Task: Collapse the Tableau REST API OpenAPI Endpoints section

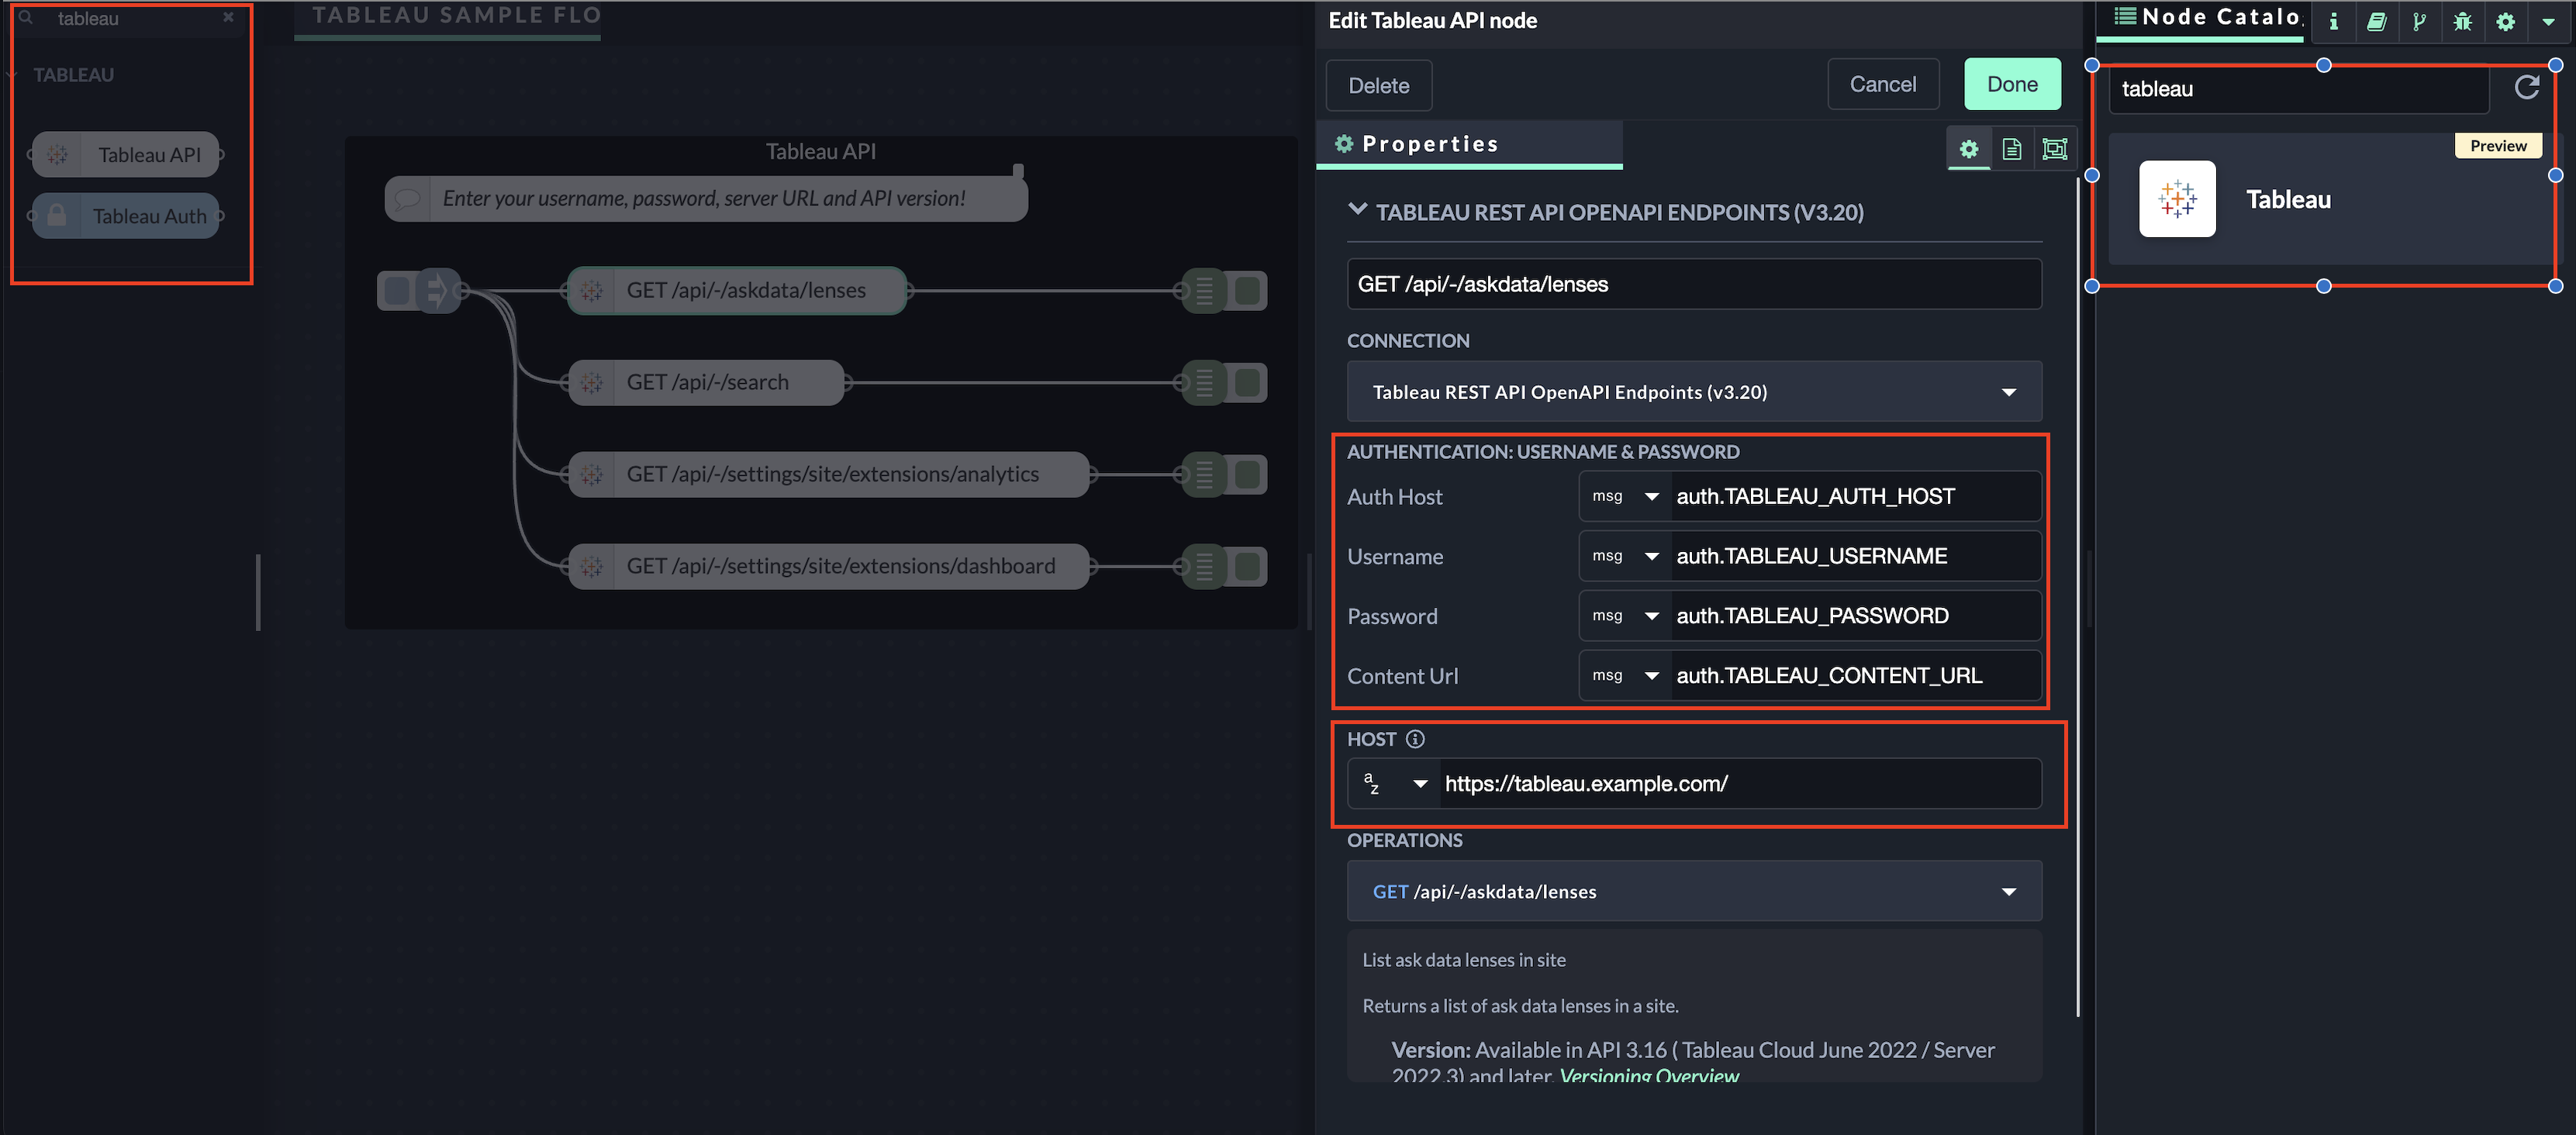Action: click(x=1357, y=210)
